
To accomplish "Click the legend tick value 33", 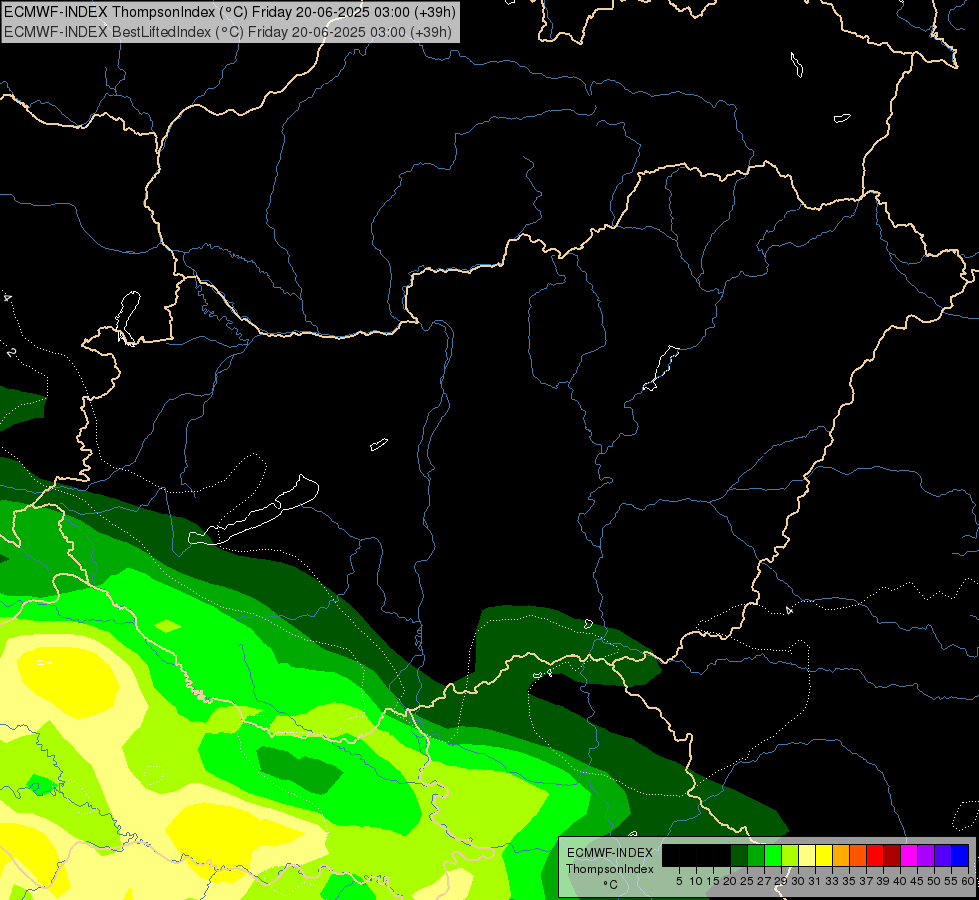I will [x=832, y=881].
